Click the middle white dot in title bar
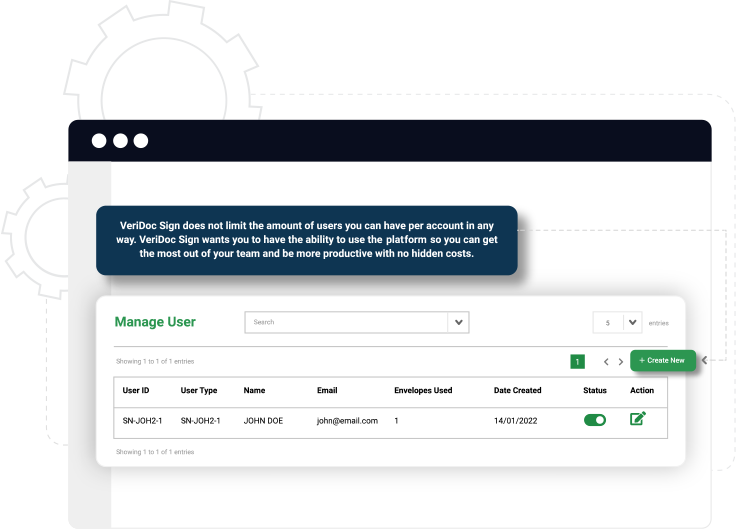This screenshot has width=750, height=530. coord(120,141)
